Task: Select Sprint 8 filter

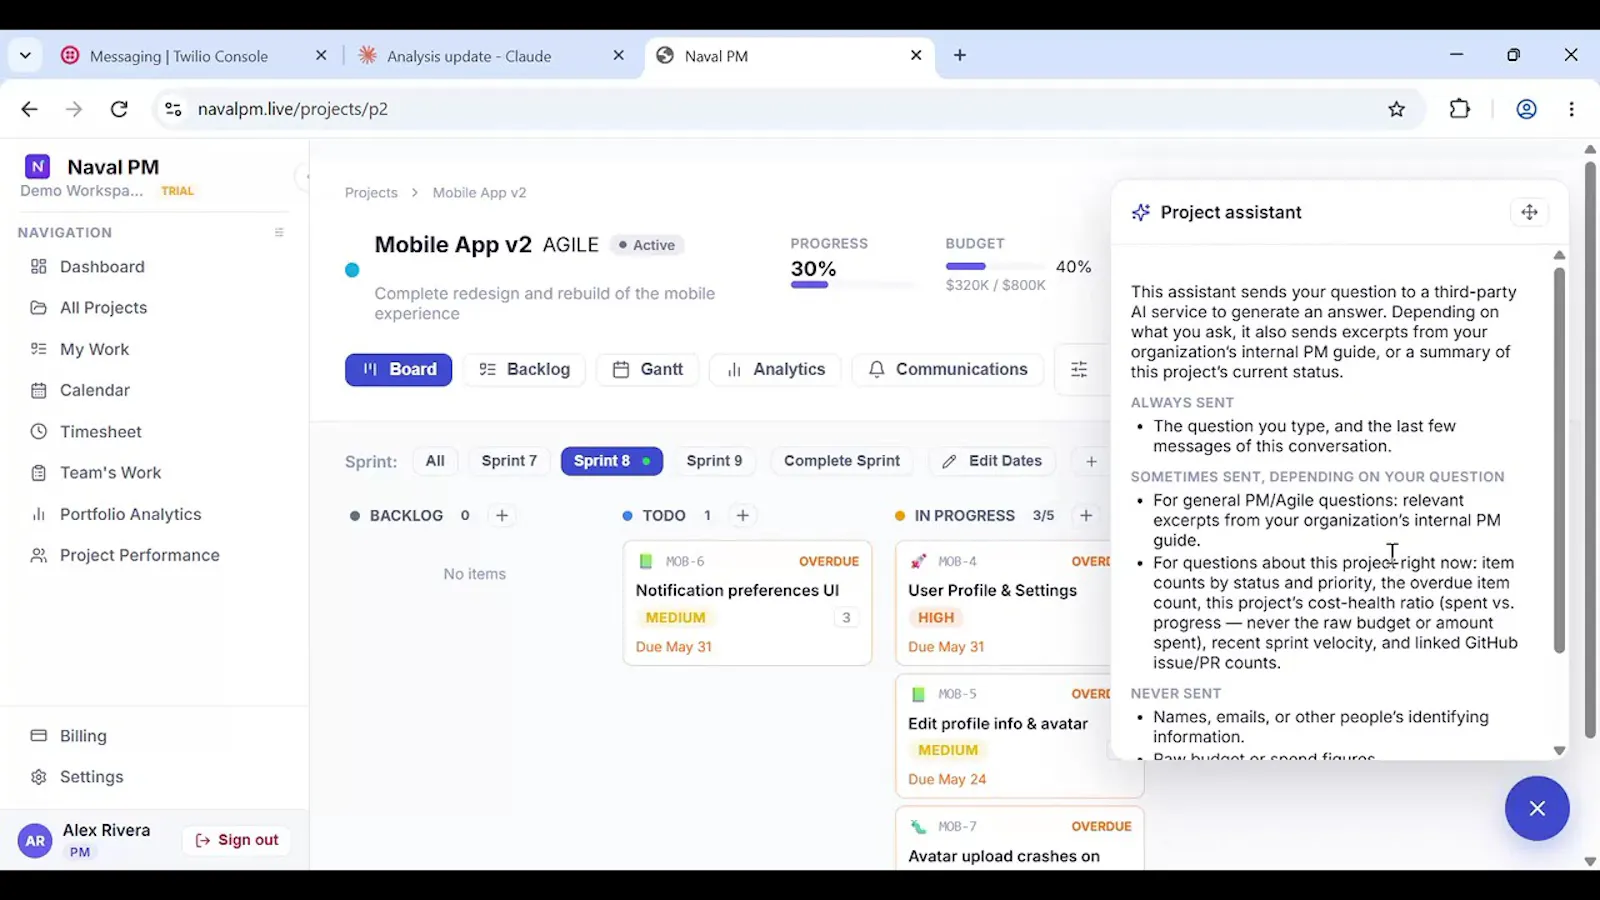Action: (x=612, y=461)
